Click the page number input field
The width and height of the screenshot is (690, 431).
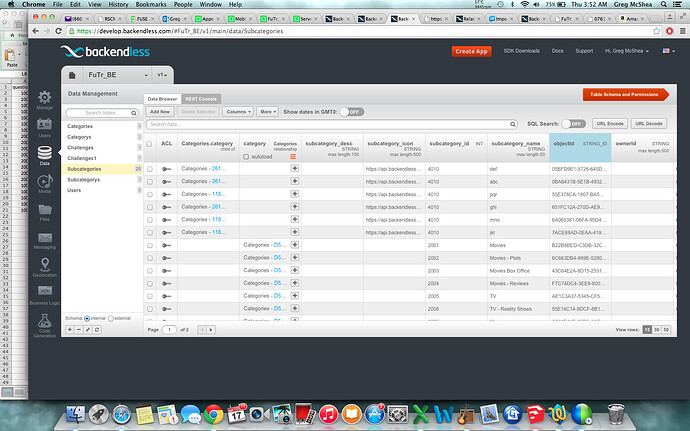(169, 329)
